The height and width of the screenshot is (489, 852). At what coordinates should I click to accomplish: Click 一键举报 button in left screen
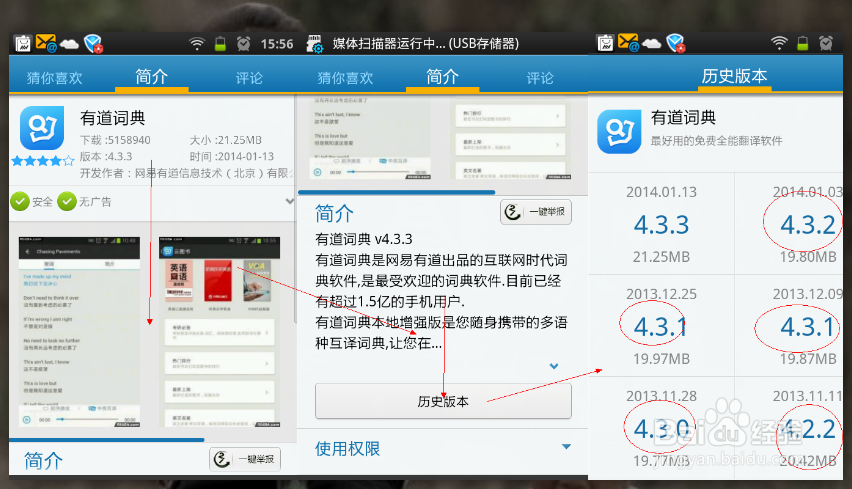click(245, 459)
